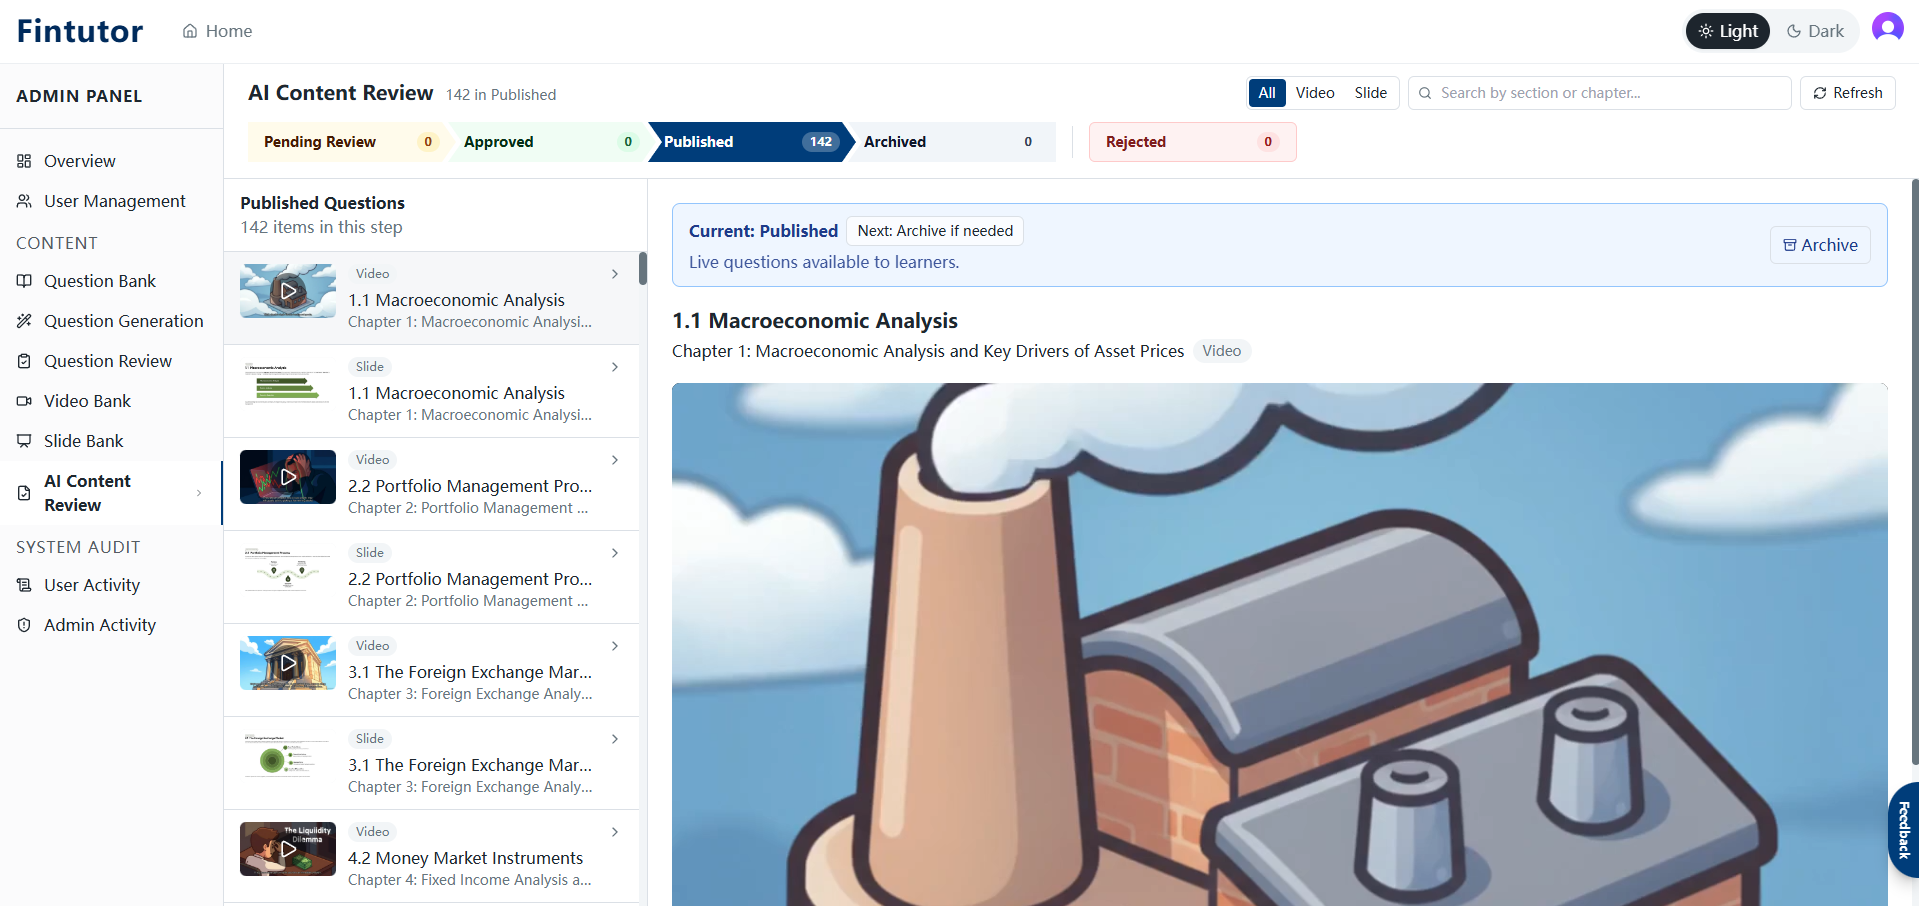Click the main page vertical scrollbar
The width and height of the screenshot is (1919, 906).
tap(1915, 470)
